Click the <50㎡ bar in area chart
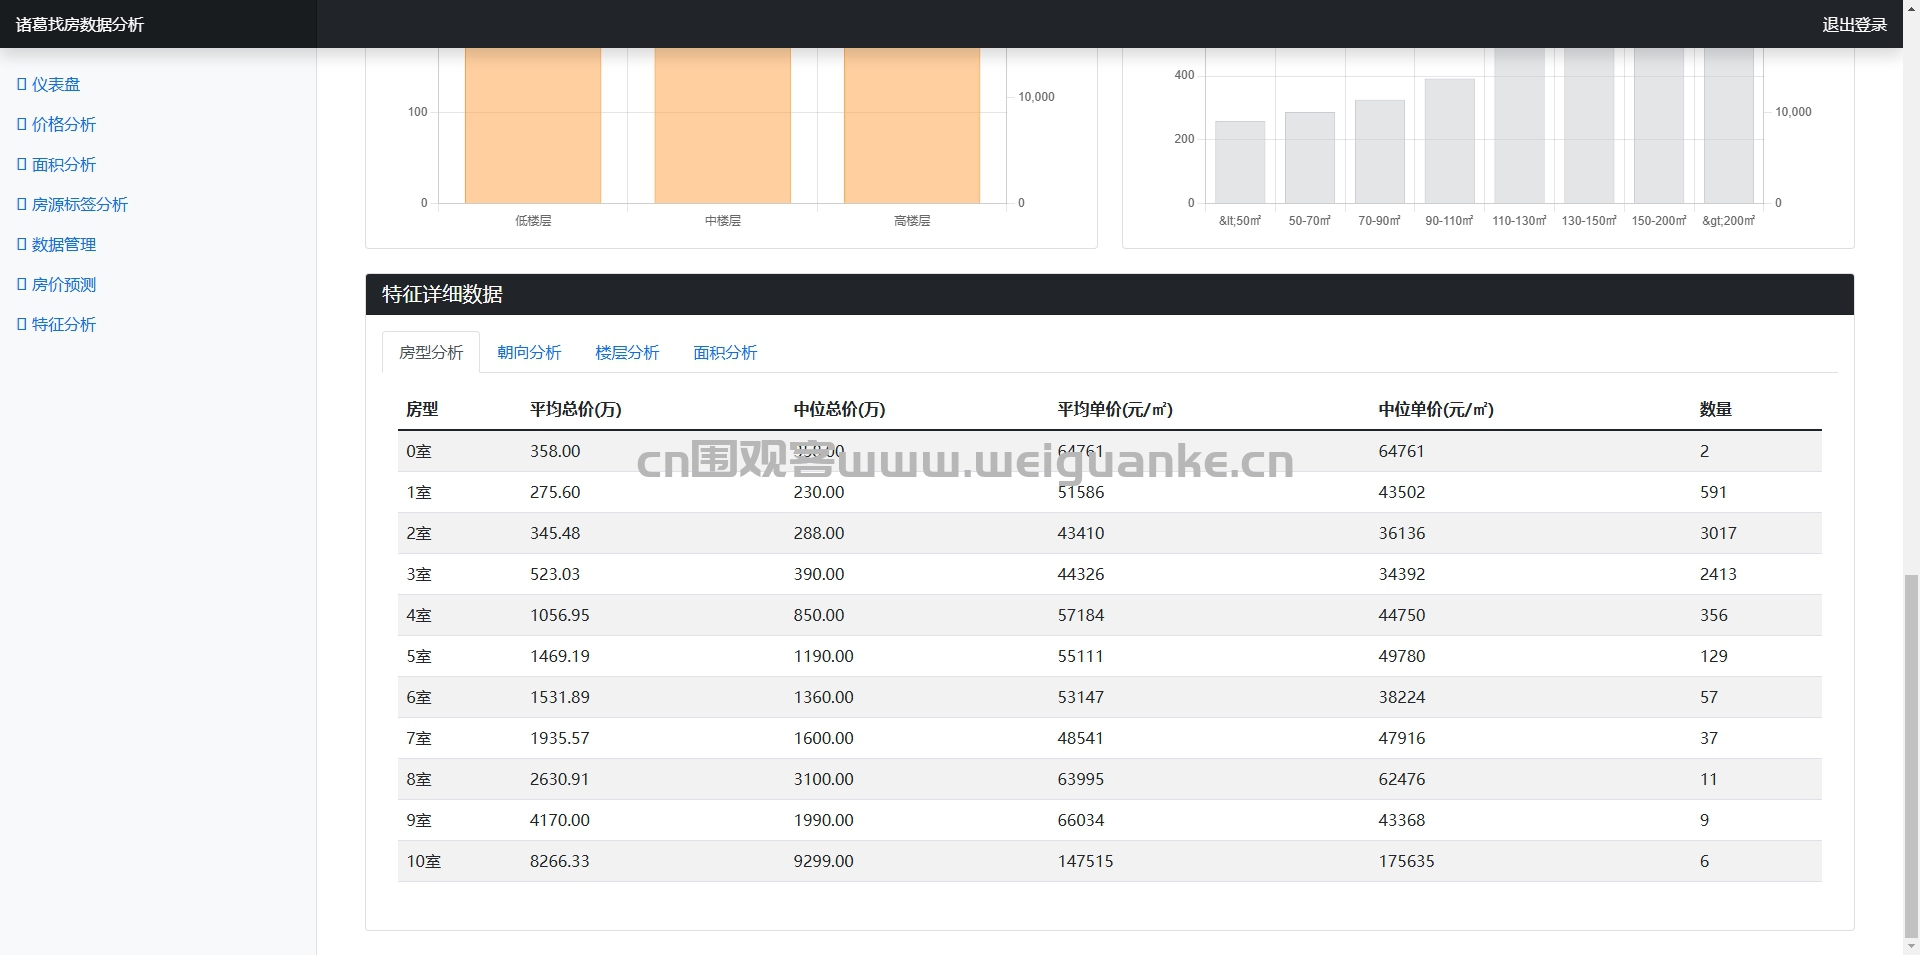 (x=1240, y=162)
